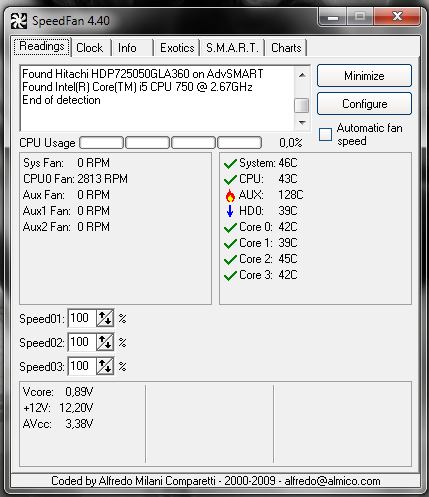Enable the Automatic fan speed checkbox

coord(325,135)
